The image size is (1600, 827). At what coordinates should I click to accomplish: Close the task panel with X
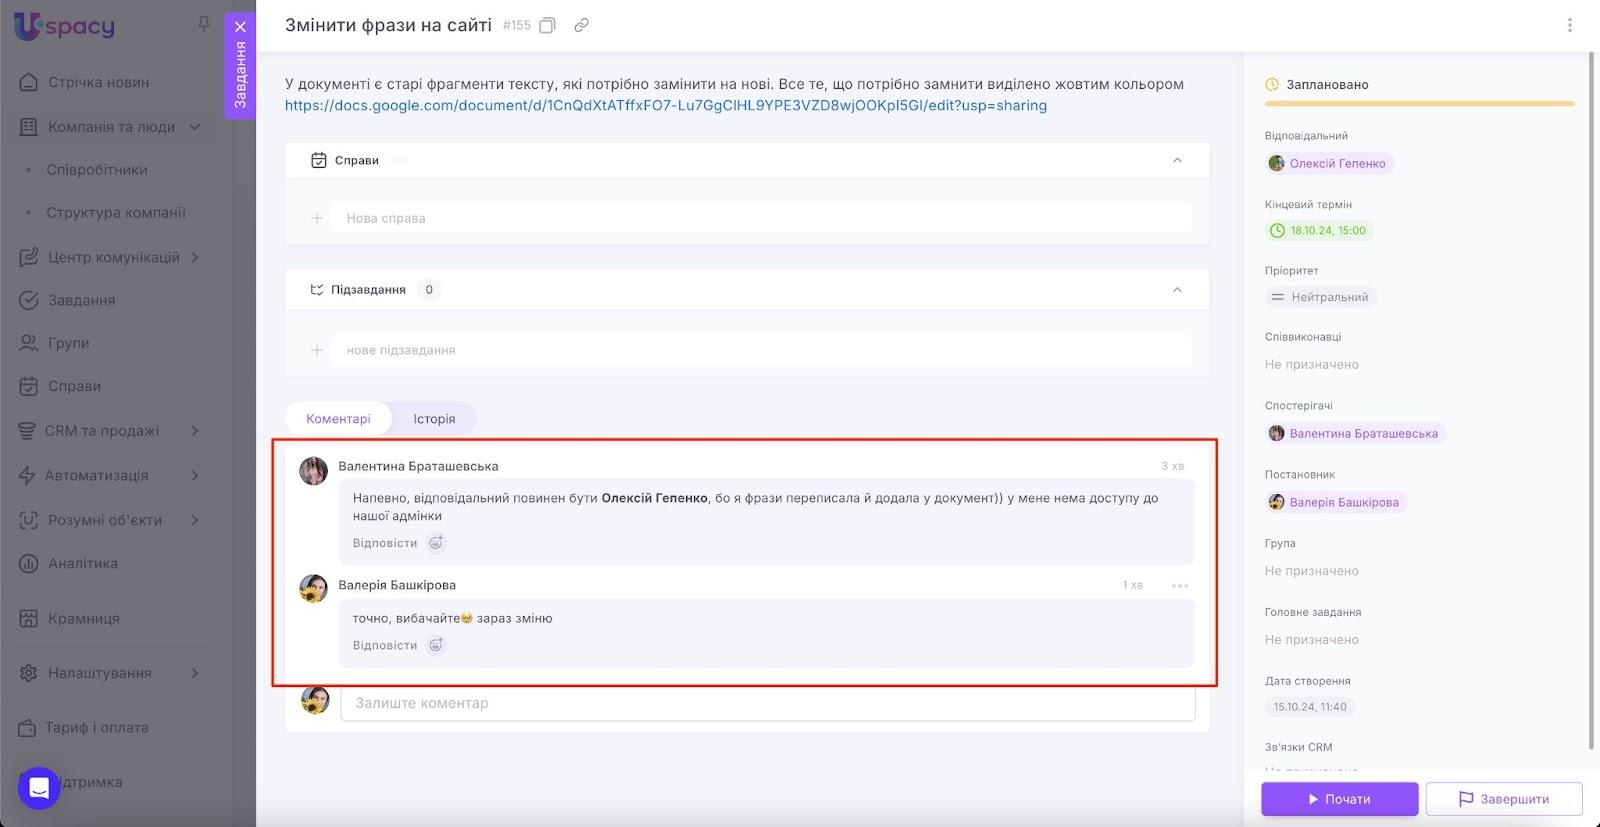(x=240, y=27)
